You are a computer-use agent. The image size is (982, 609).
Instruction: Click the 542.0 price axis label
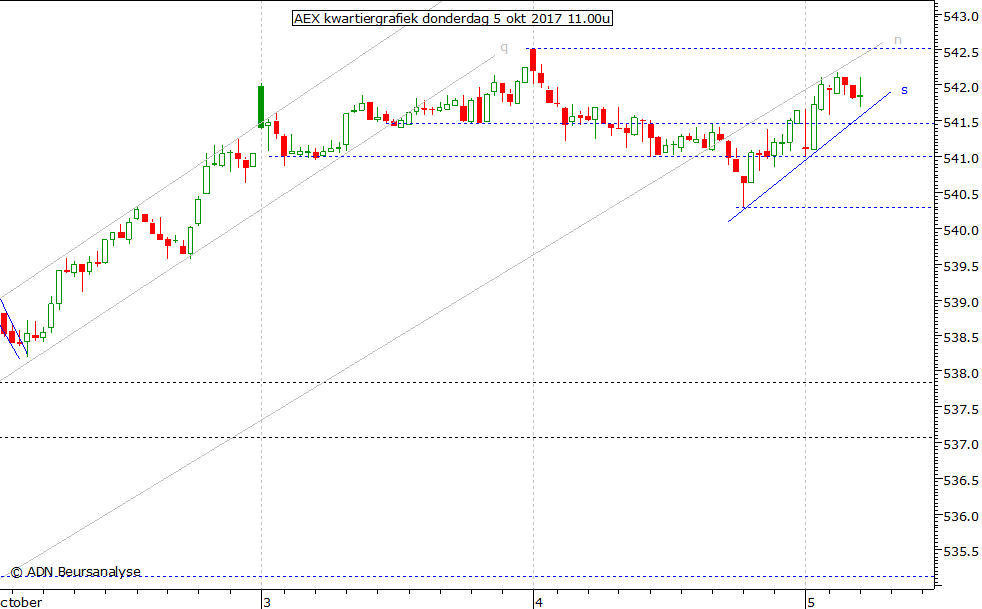point(961,88)
